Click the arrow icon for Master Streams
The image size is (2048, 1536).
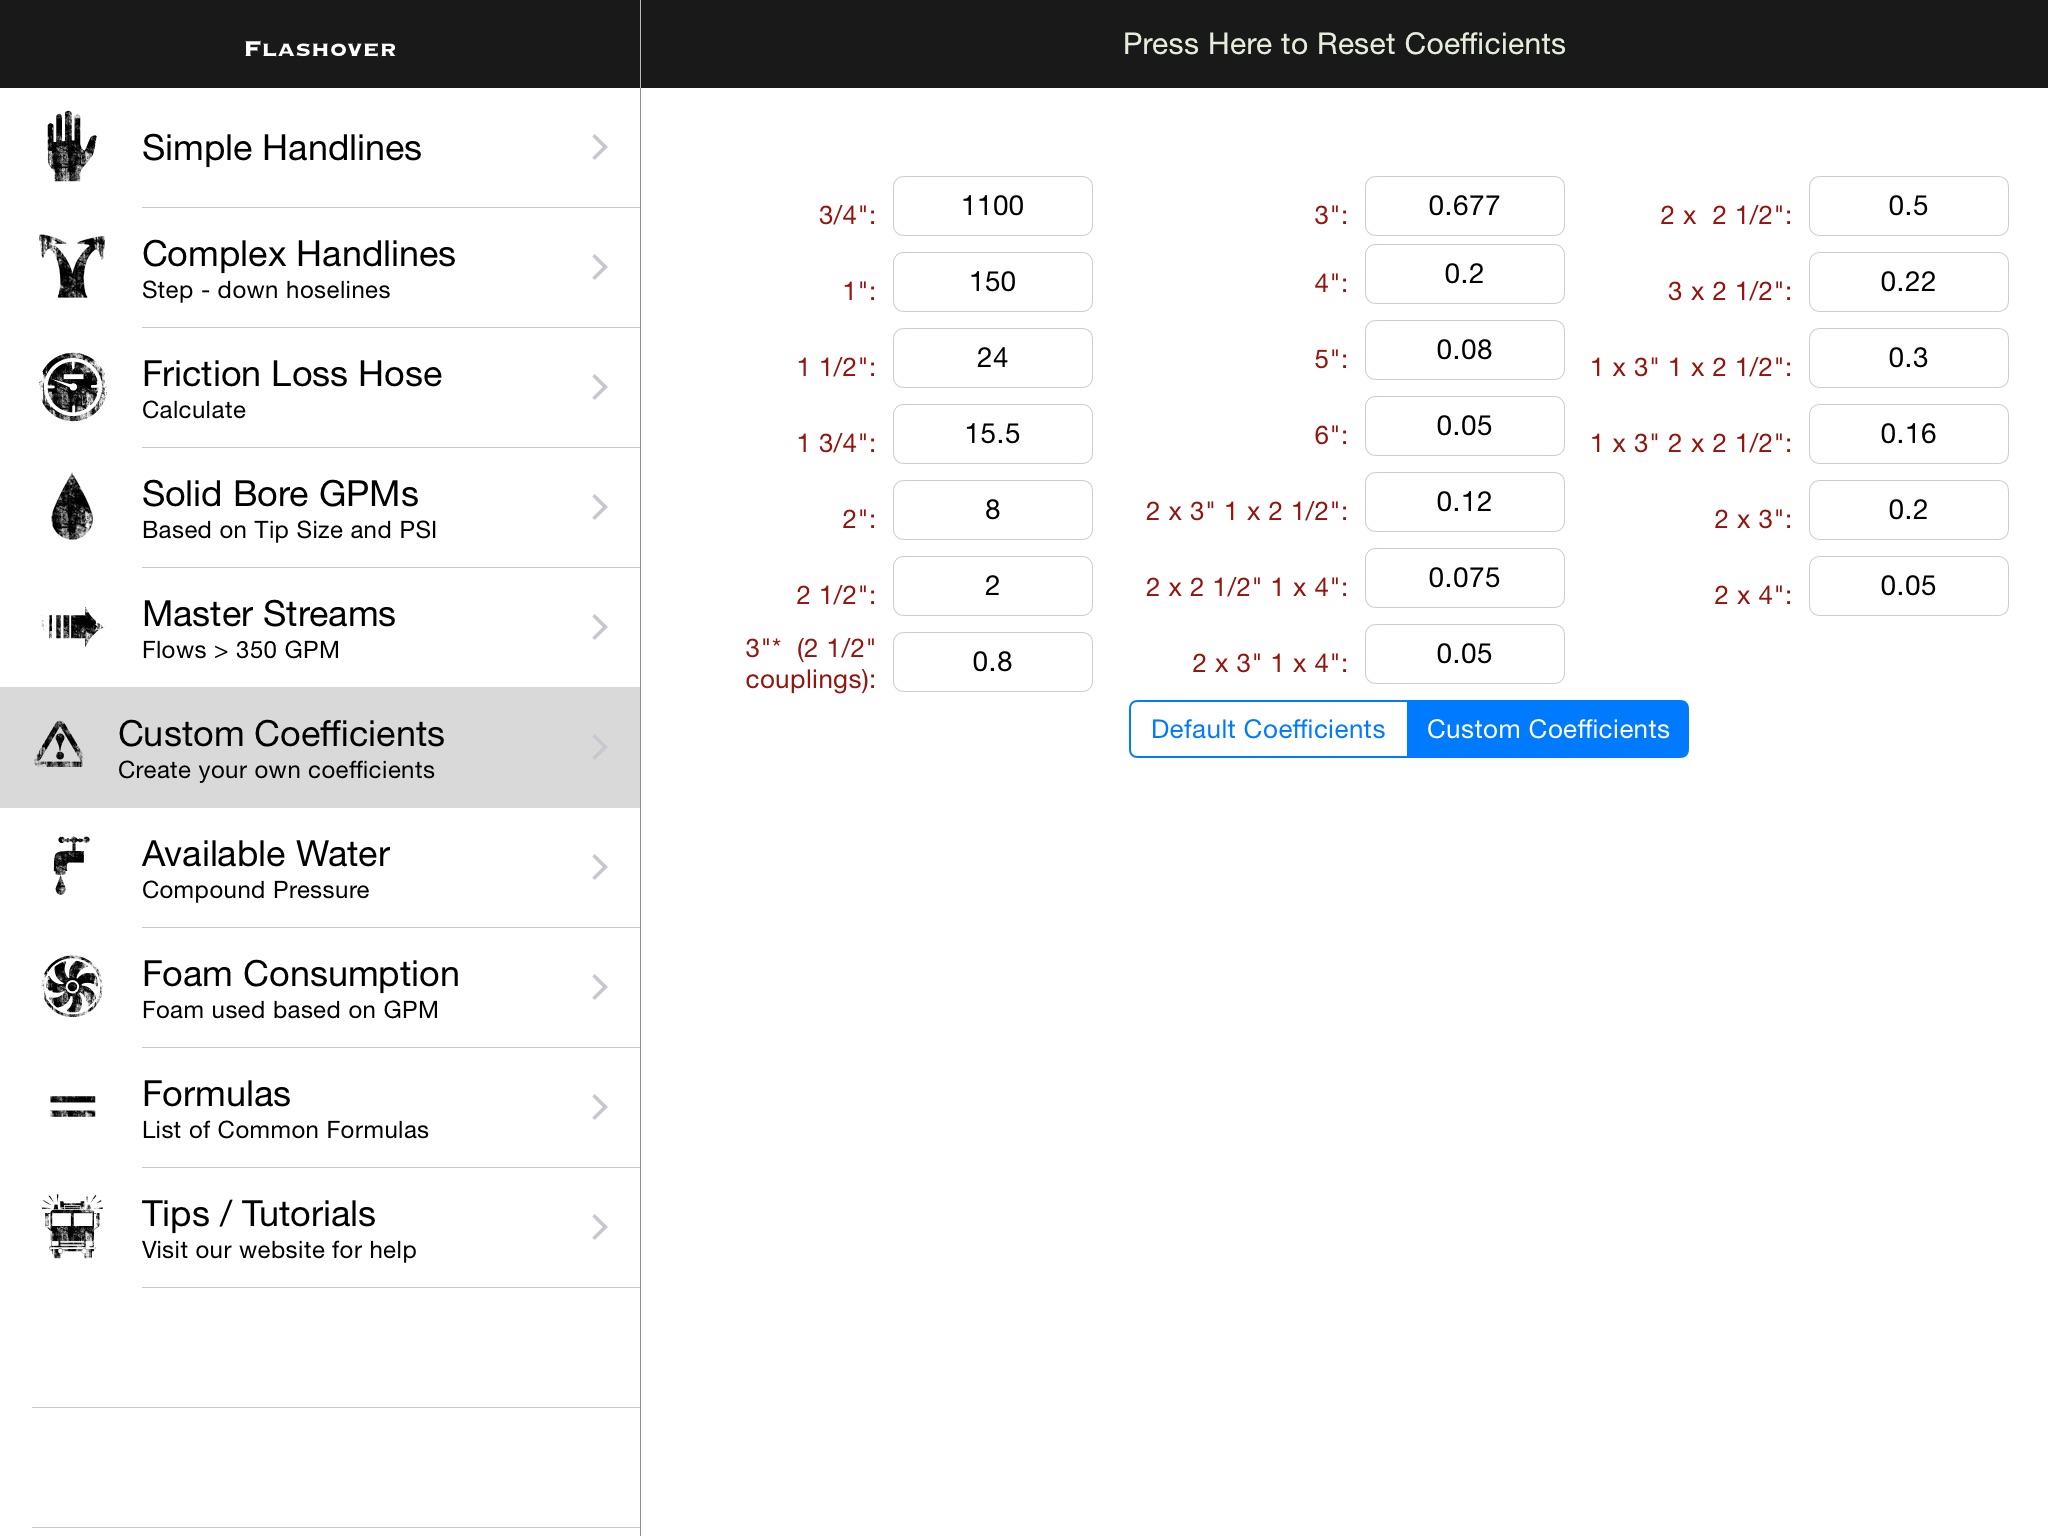74,627
